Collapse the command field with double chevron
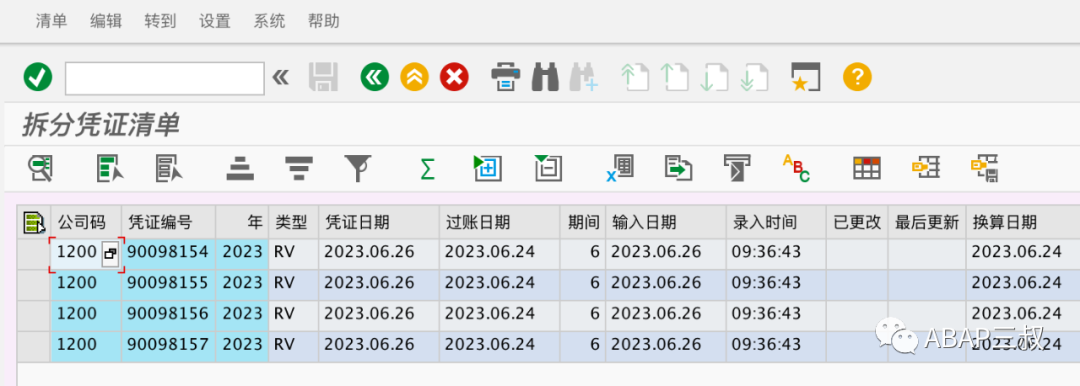1080x386 pixels. click(x=280, y=77)
